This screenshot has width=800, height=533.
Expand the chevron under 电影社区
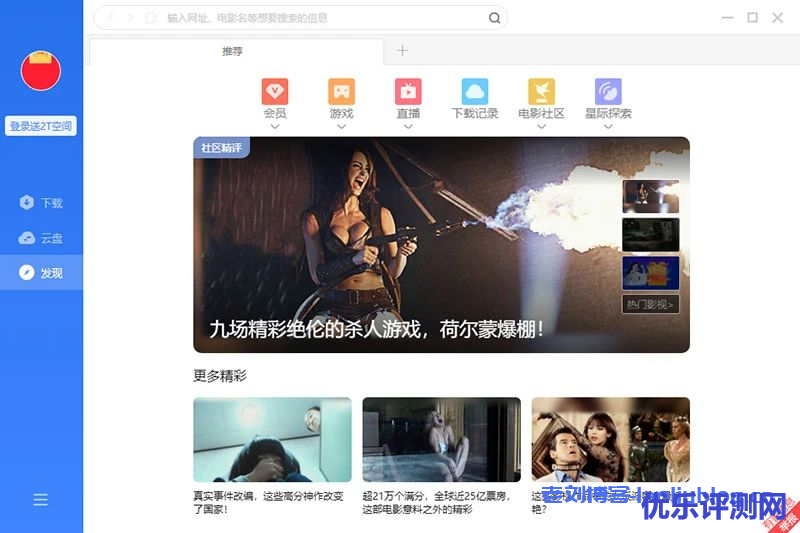point(541,126)
